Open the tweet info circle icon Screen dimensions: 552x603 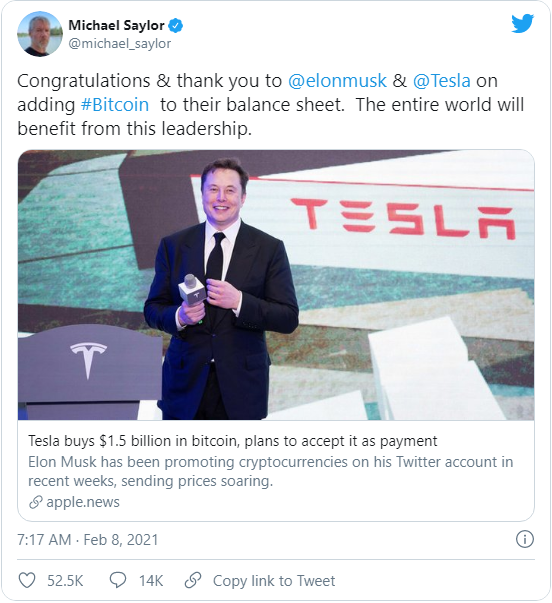point(525,539)
